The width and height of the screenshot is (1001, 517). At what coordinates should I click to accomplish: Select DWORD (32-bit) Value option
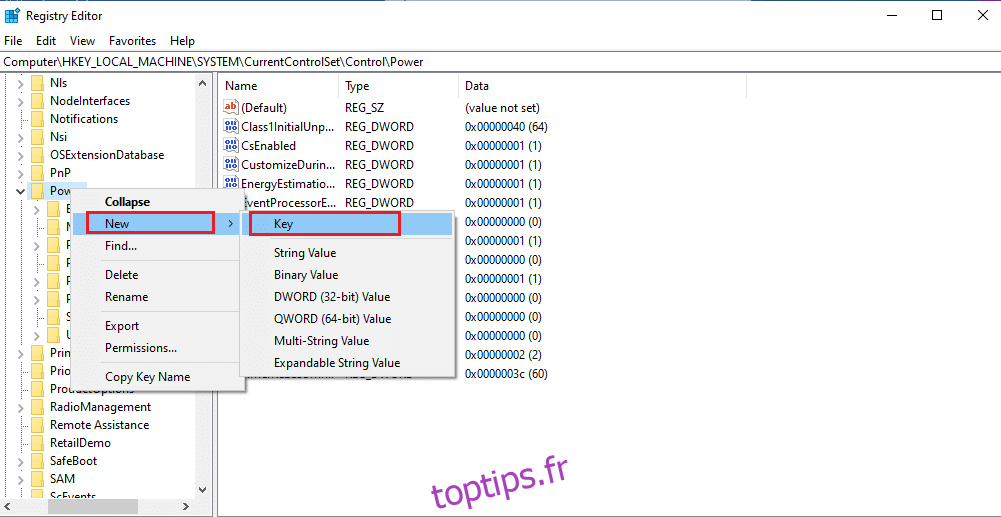click(x=332, y=297)
